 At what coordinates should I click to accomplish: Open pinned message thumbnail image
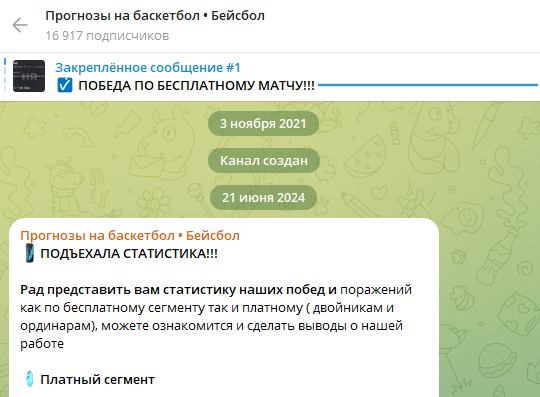point(29,76)
